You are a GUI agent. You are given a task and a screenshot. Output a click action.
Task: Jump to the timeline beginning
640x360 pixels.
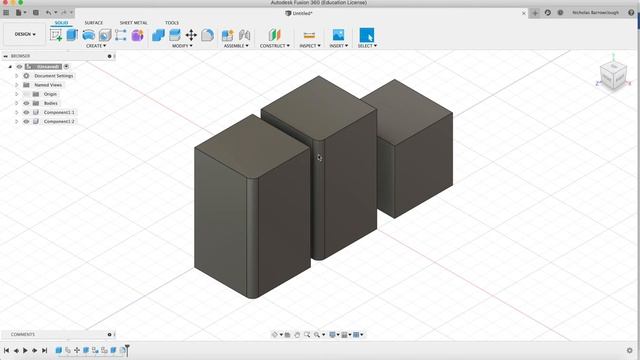(x=7, y=351)
